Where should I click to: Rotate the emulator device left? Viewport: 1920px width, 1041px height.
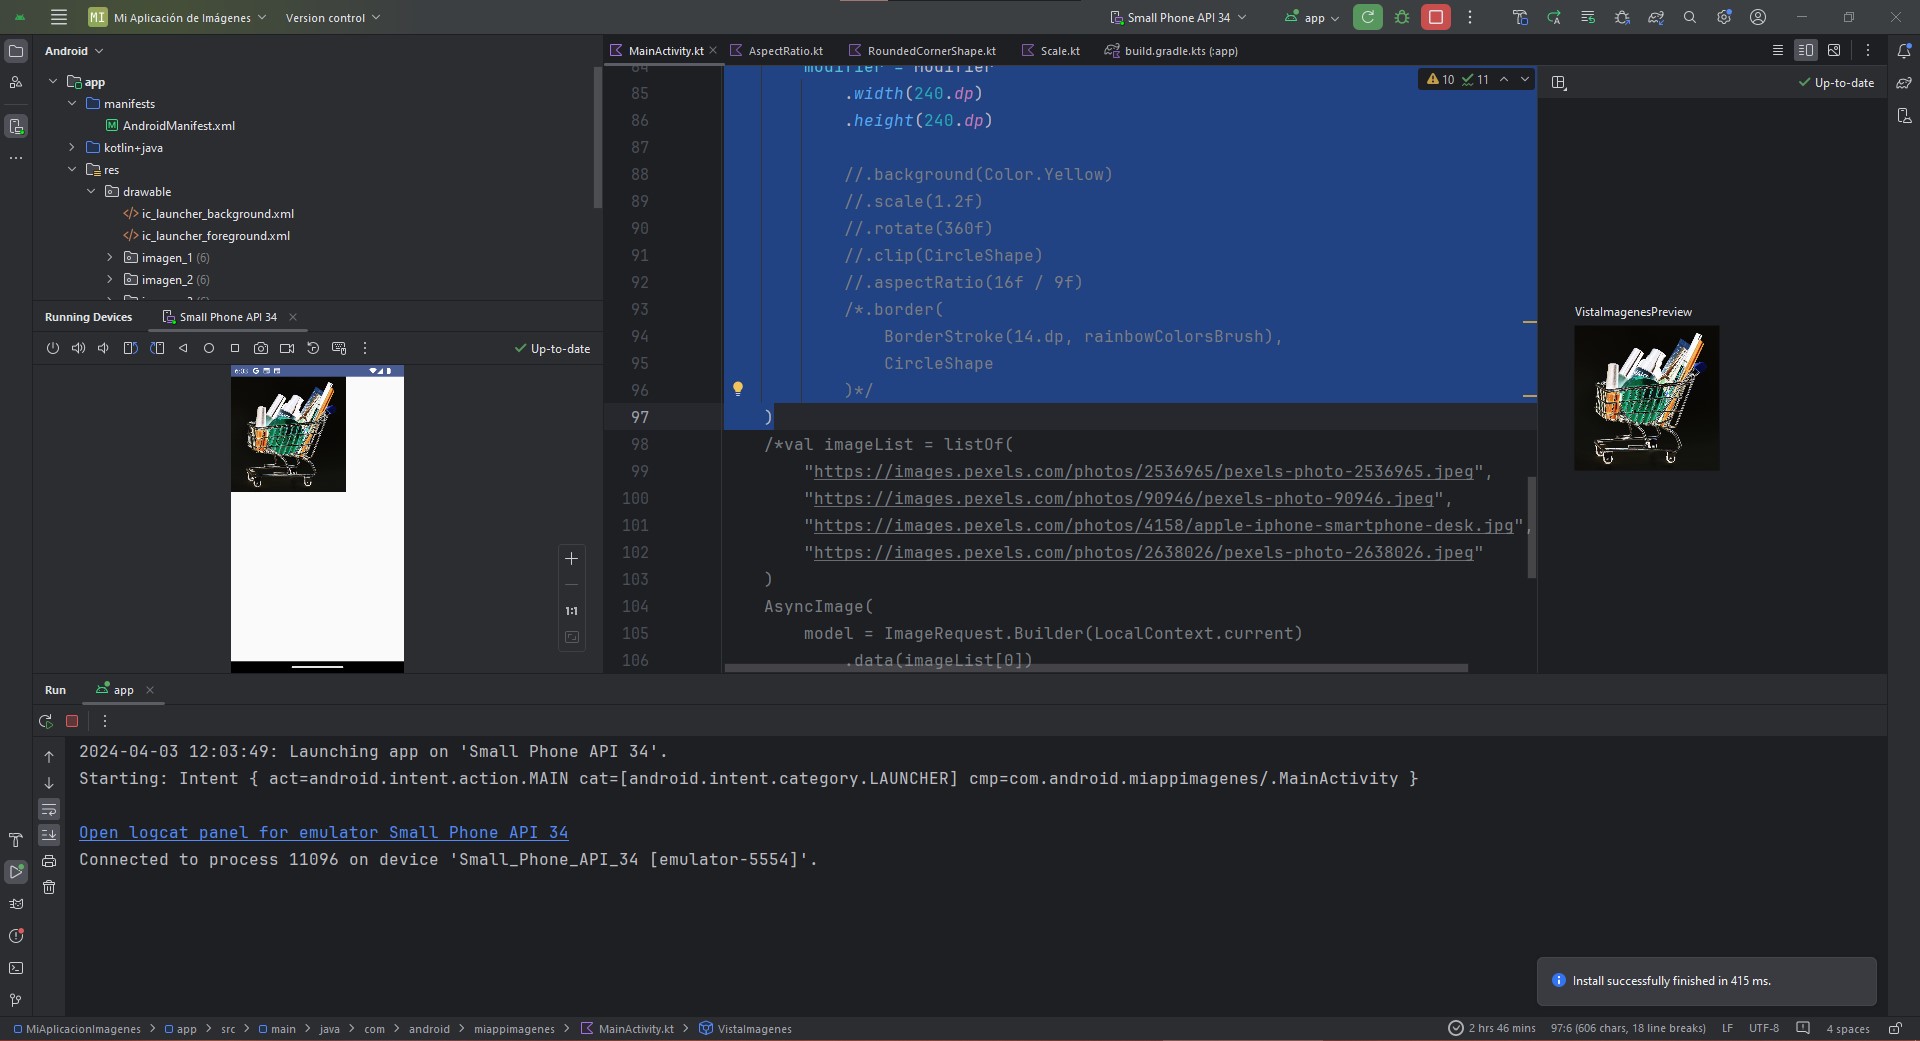click(130, 348)
